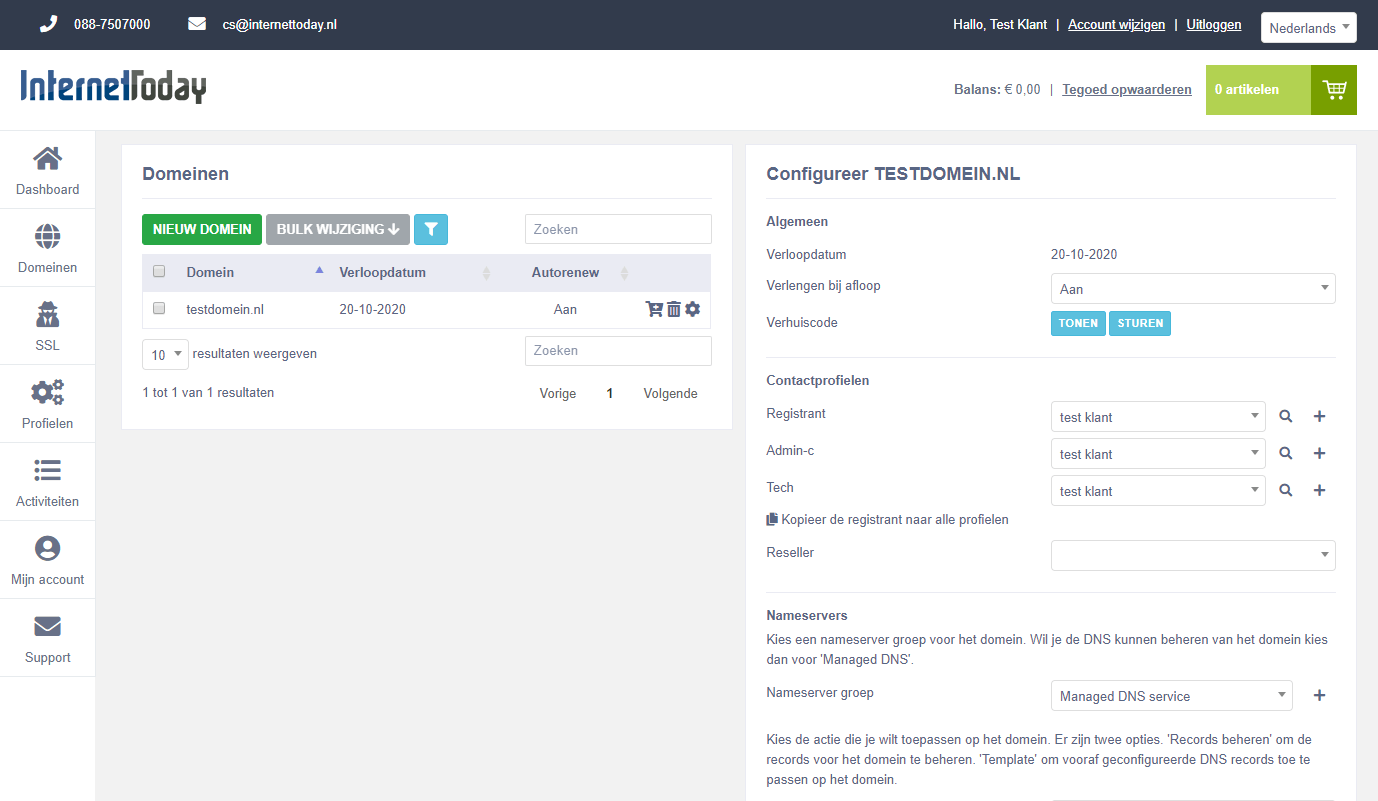Open the Reseller dropdown
This screenshot has width=1378, height=801.
point(1193,555)
